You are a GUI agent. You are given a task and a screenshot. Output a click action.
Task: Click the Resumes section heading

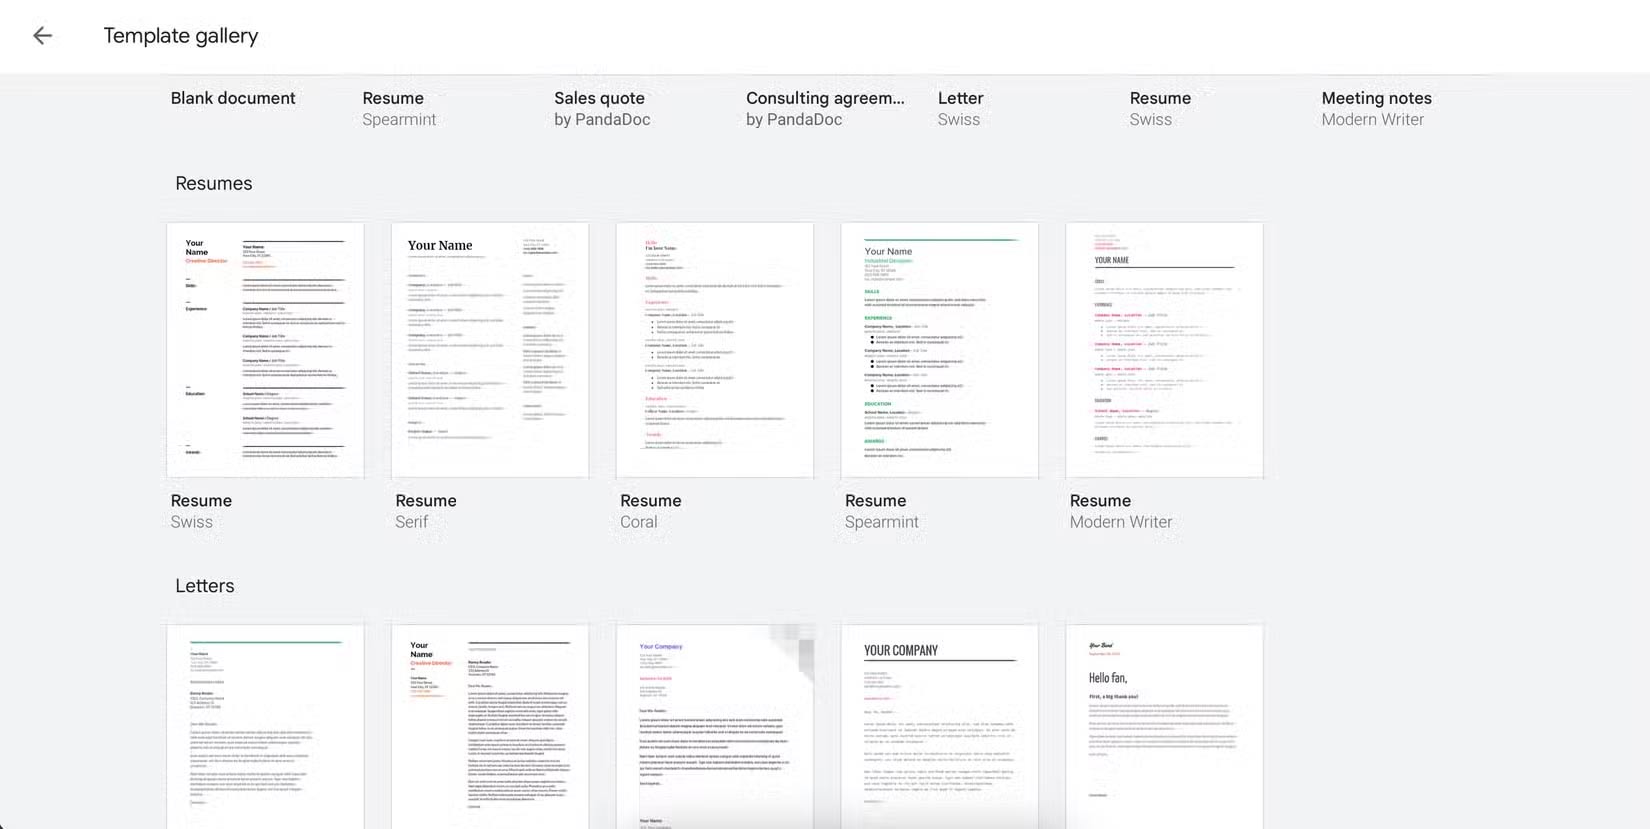[x=214, y=183]
